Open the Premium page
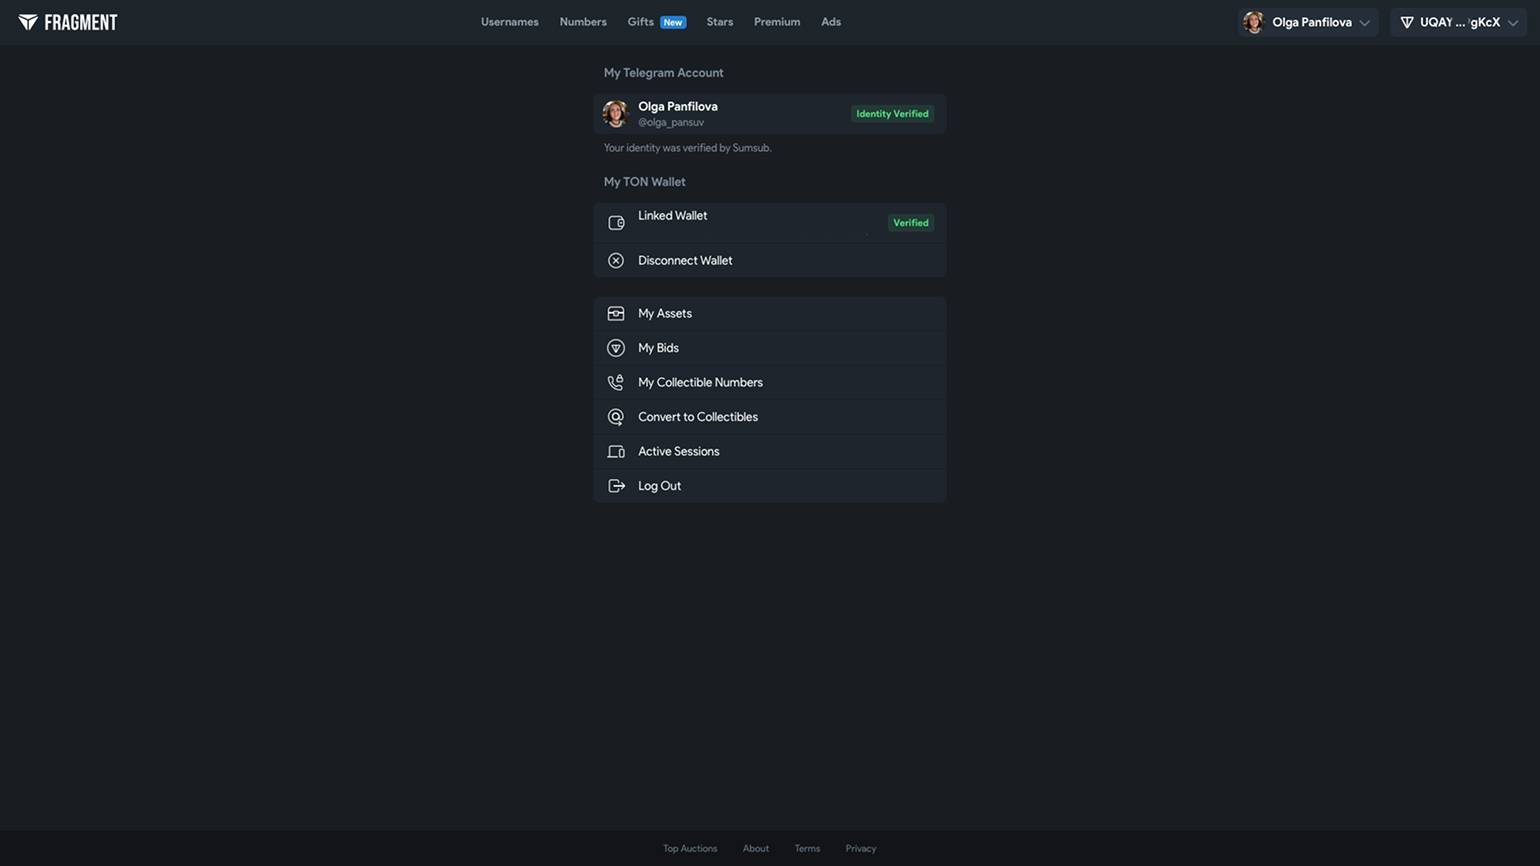The height and width of the screenshot is (866, 1540). [x=777, y=22]
